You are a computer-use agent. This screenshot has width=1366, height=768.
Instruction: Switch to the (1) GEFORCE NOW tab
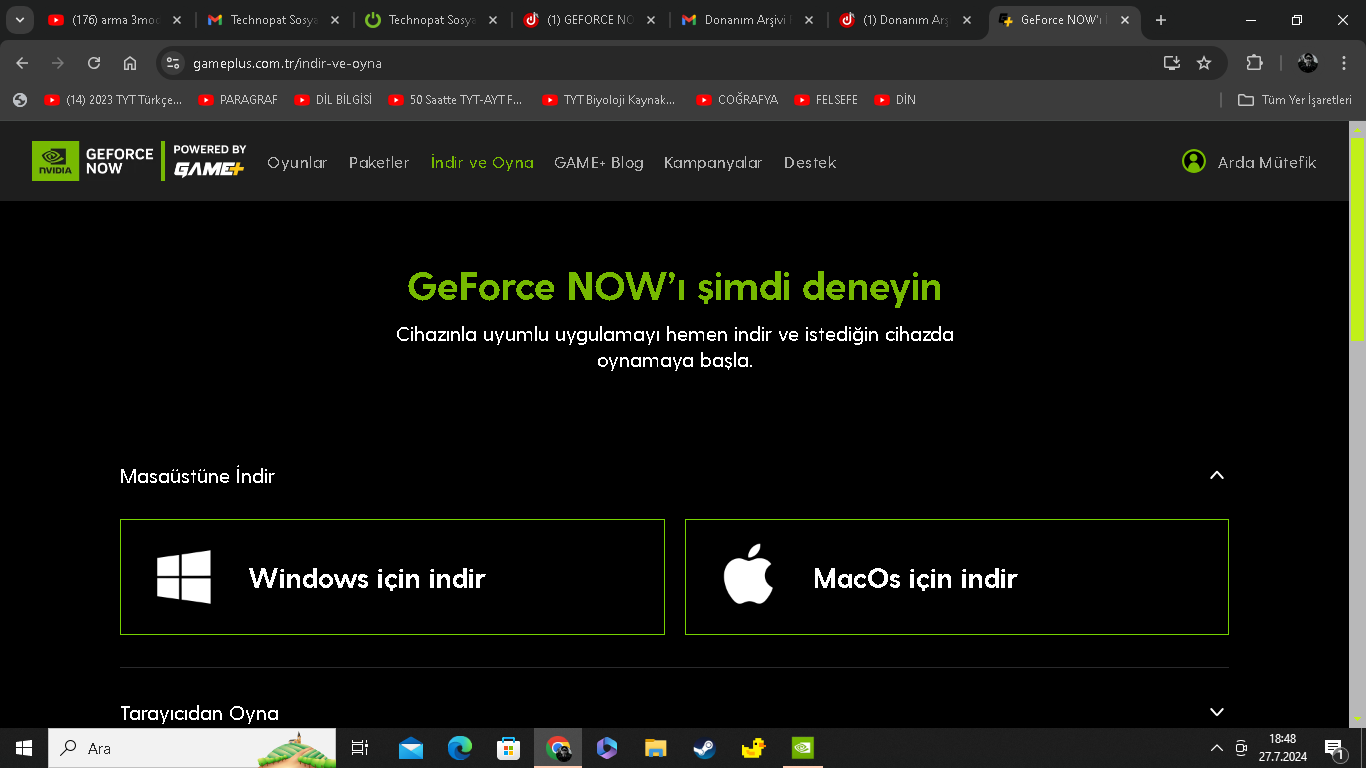588,20
